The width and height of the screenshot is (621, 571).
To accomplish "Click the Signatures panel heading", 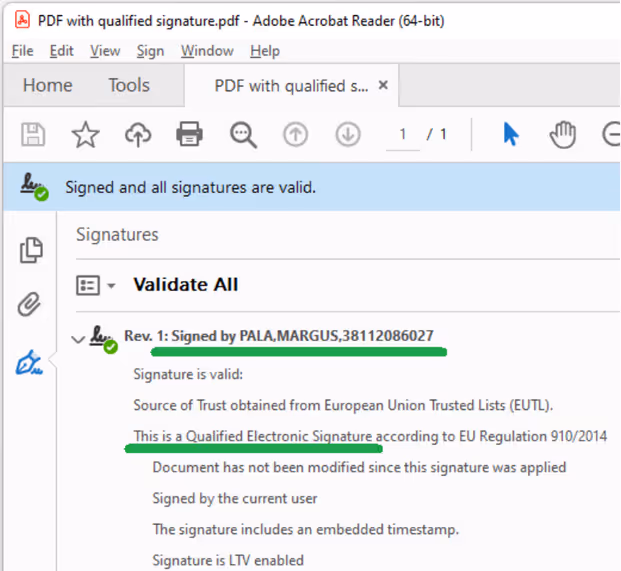I will (x=117, y=234).
